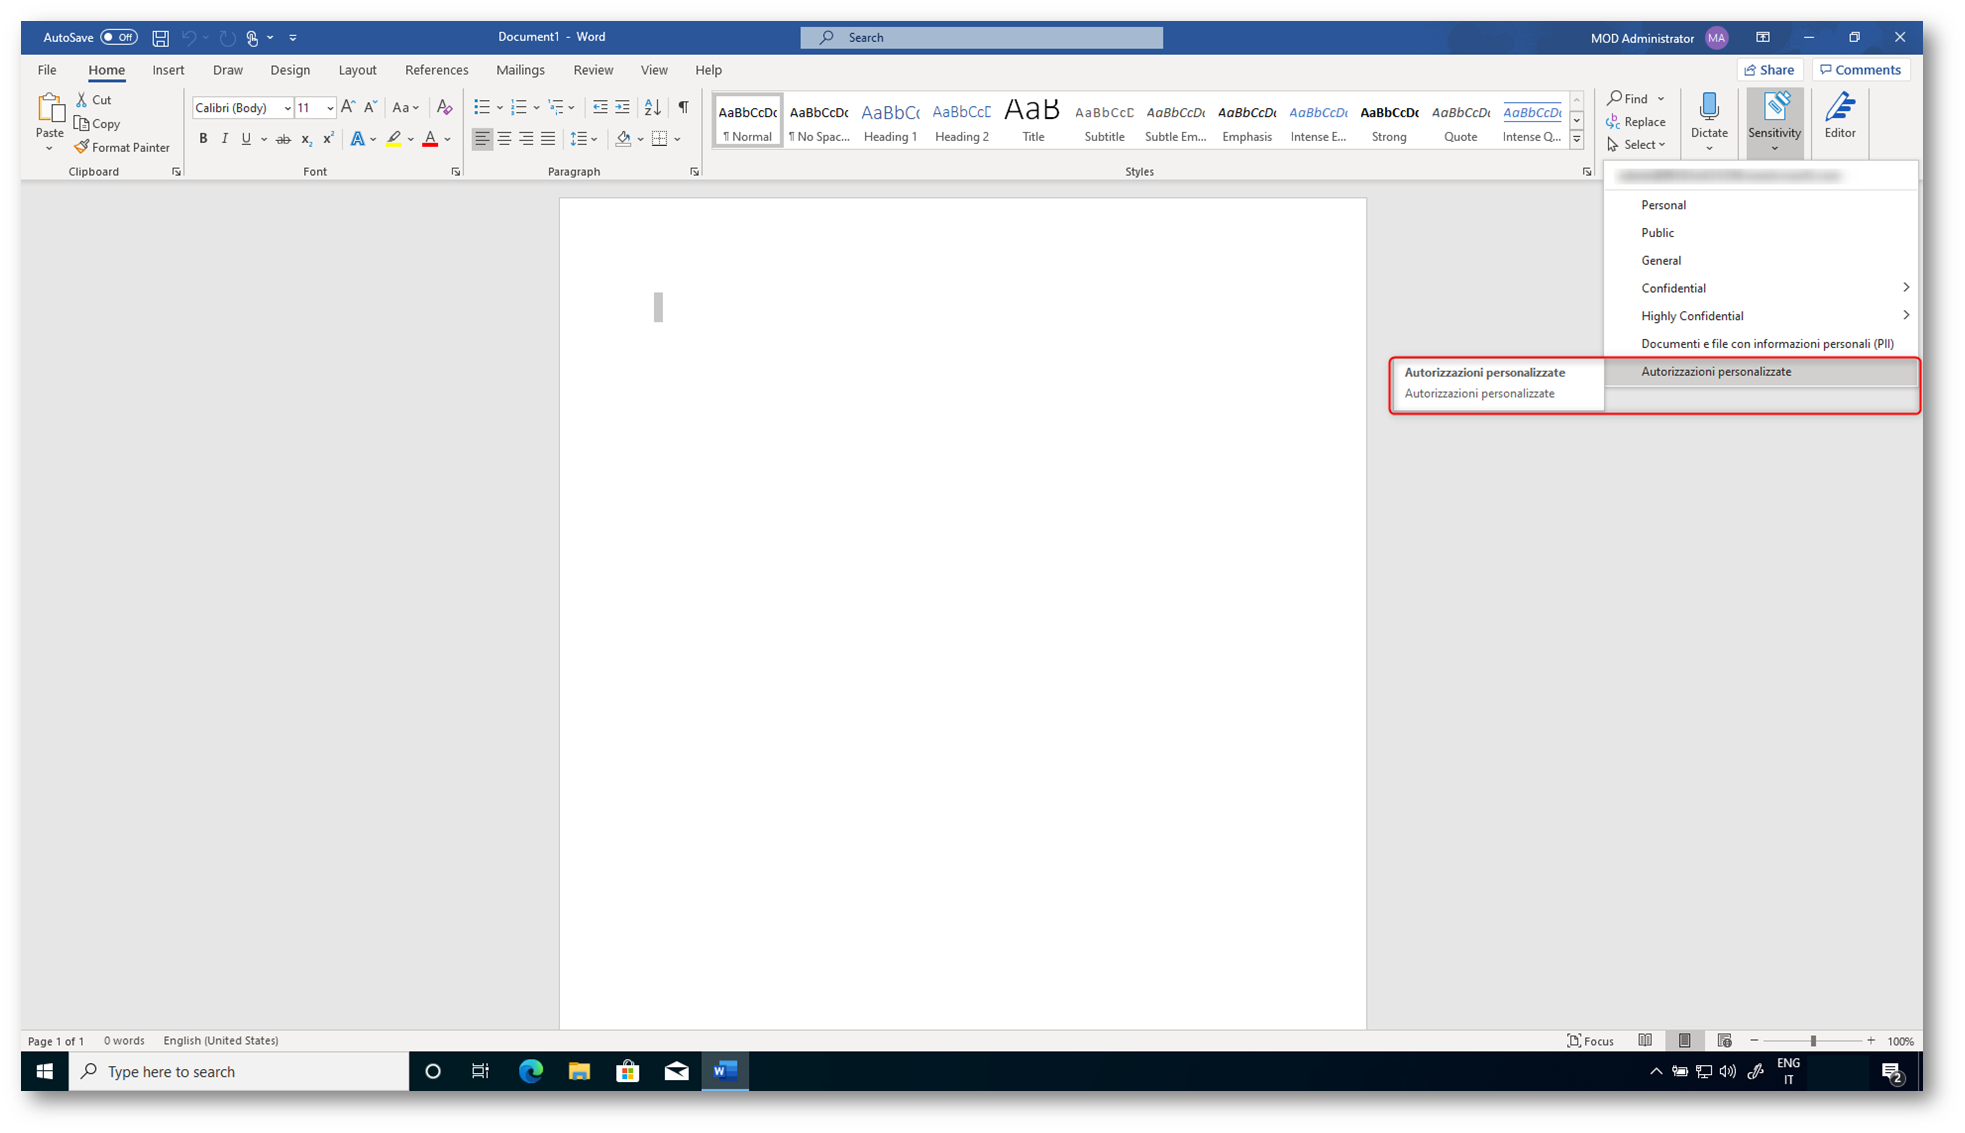1965x1133 pixels.
Task: Click the Dictate microphone icon
Action: point(1708,107)
